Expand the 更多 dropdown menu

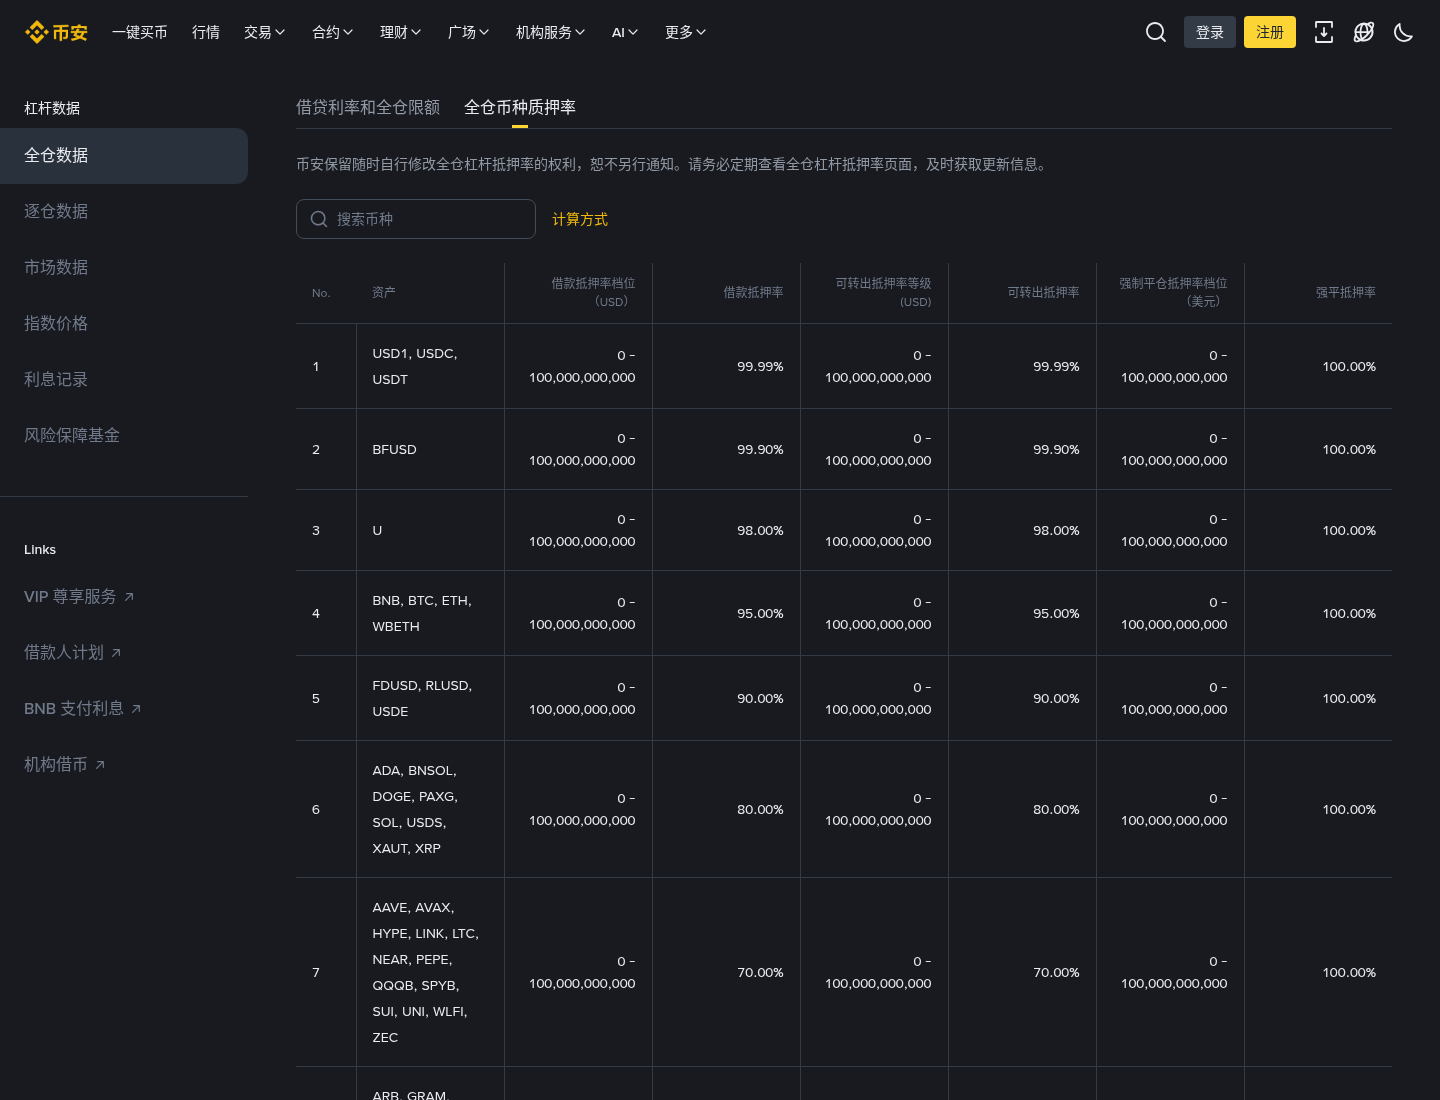pyautogui.click(x=686, y=32)
